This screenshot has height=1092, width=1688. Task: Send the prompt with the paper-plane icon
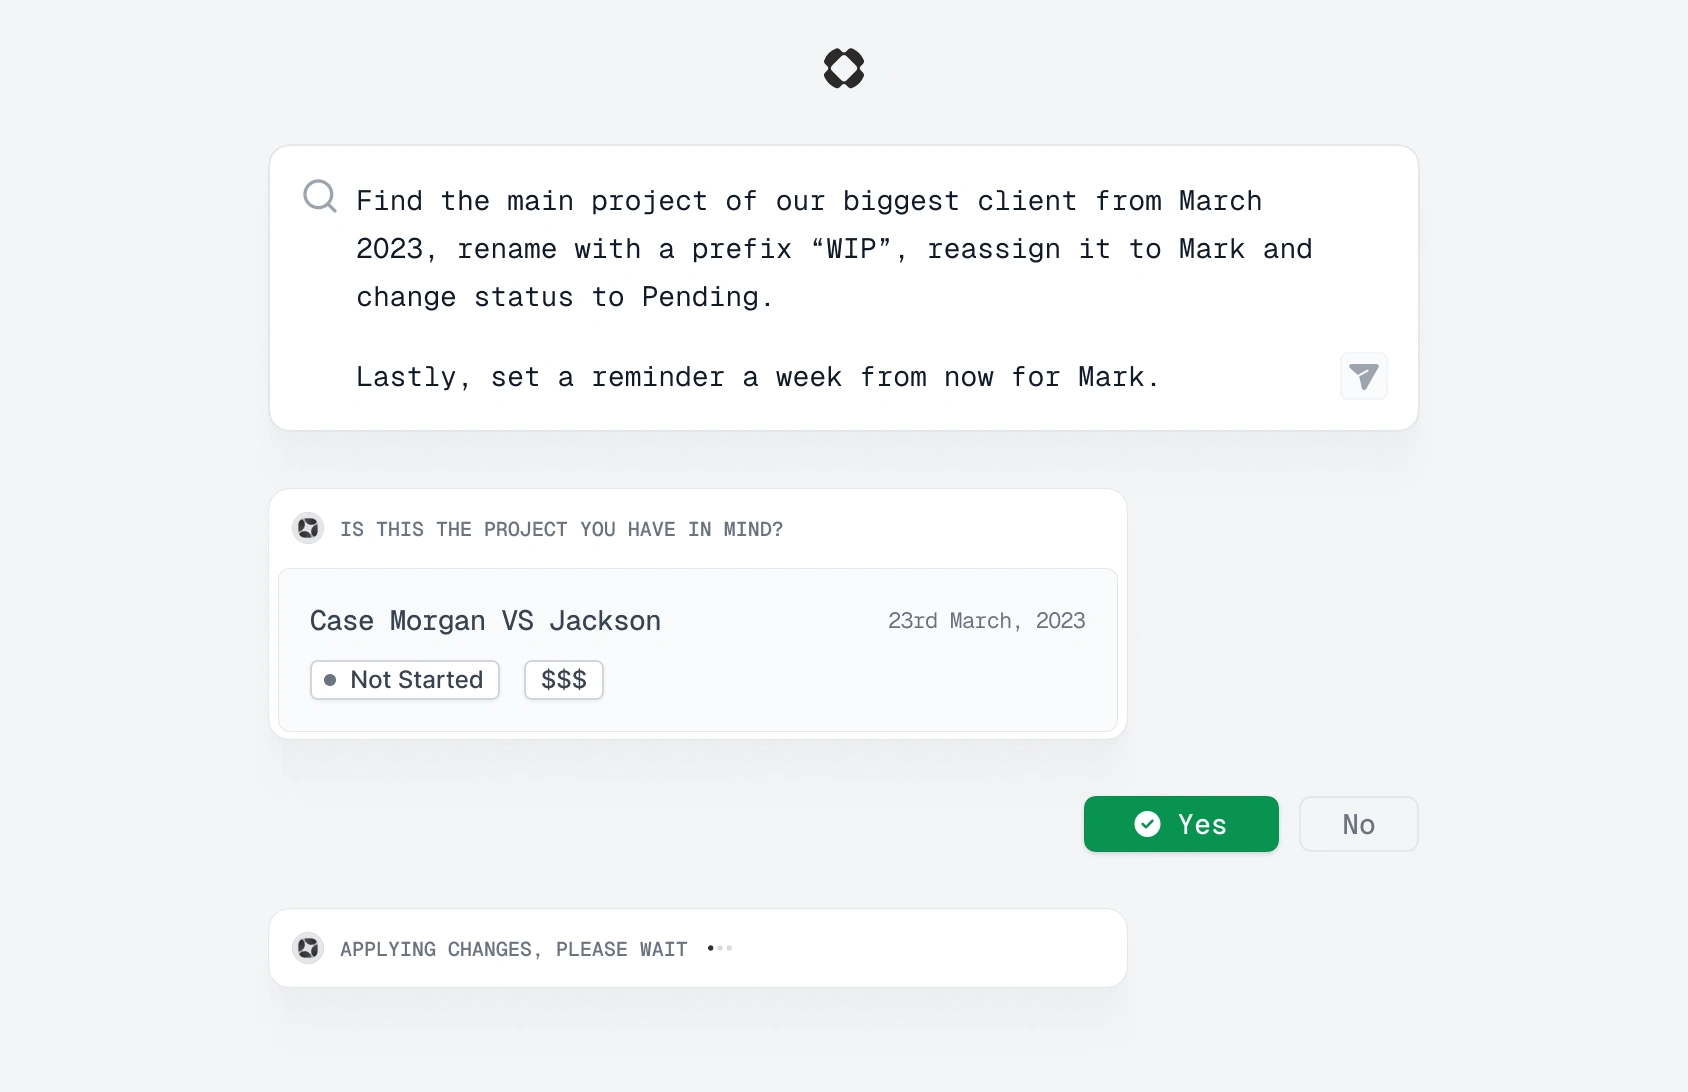(1364, 376)
